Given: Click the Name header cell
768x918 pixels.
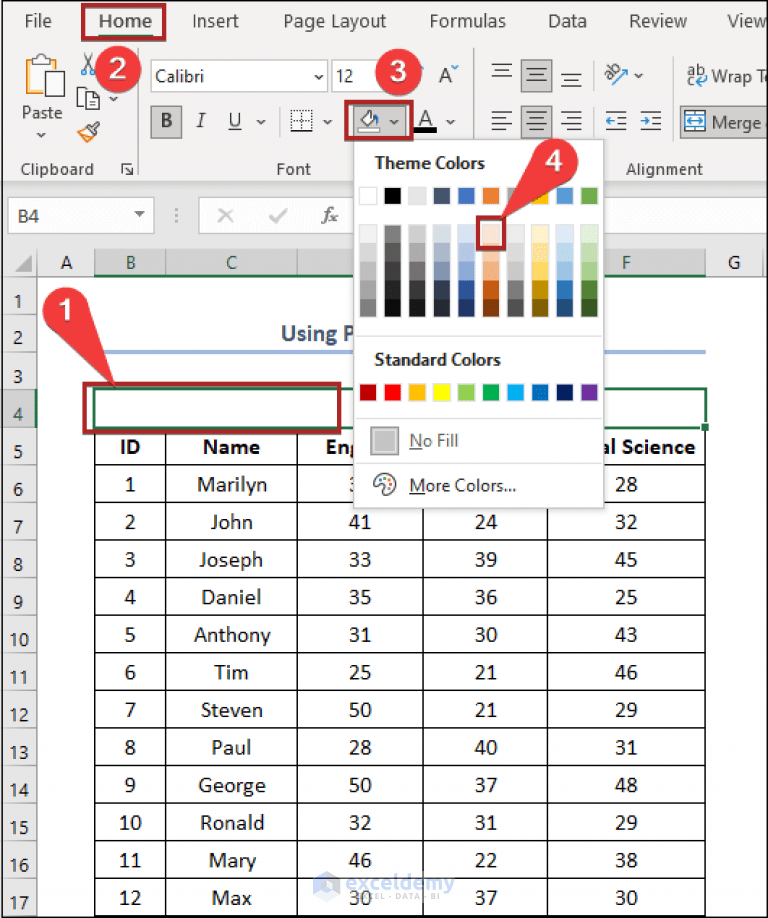Looking at the screenshot, I should [231, 447].
